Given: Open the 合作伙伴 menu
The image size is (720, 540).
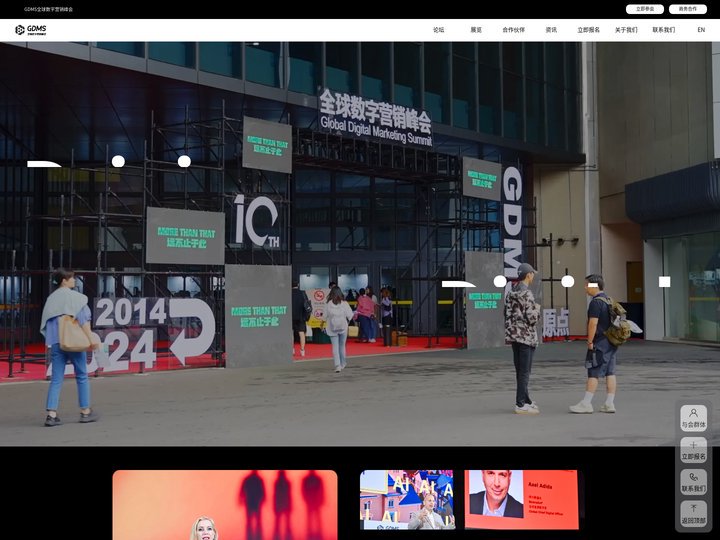Looking at the screenshot, I should [513, 30].
